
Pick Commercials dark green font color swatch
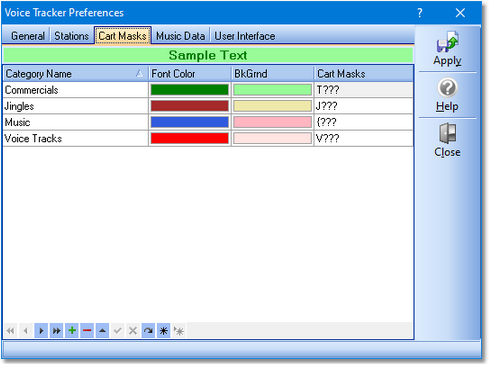tap(190, 90)
